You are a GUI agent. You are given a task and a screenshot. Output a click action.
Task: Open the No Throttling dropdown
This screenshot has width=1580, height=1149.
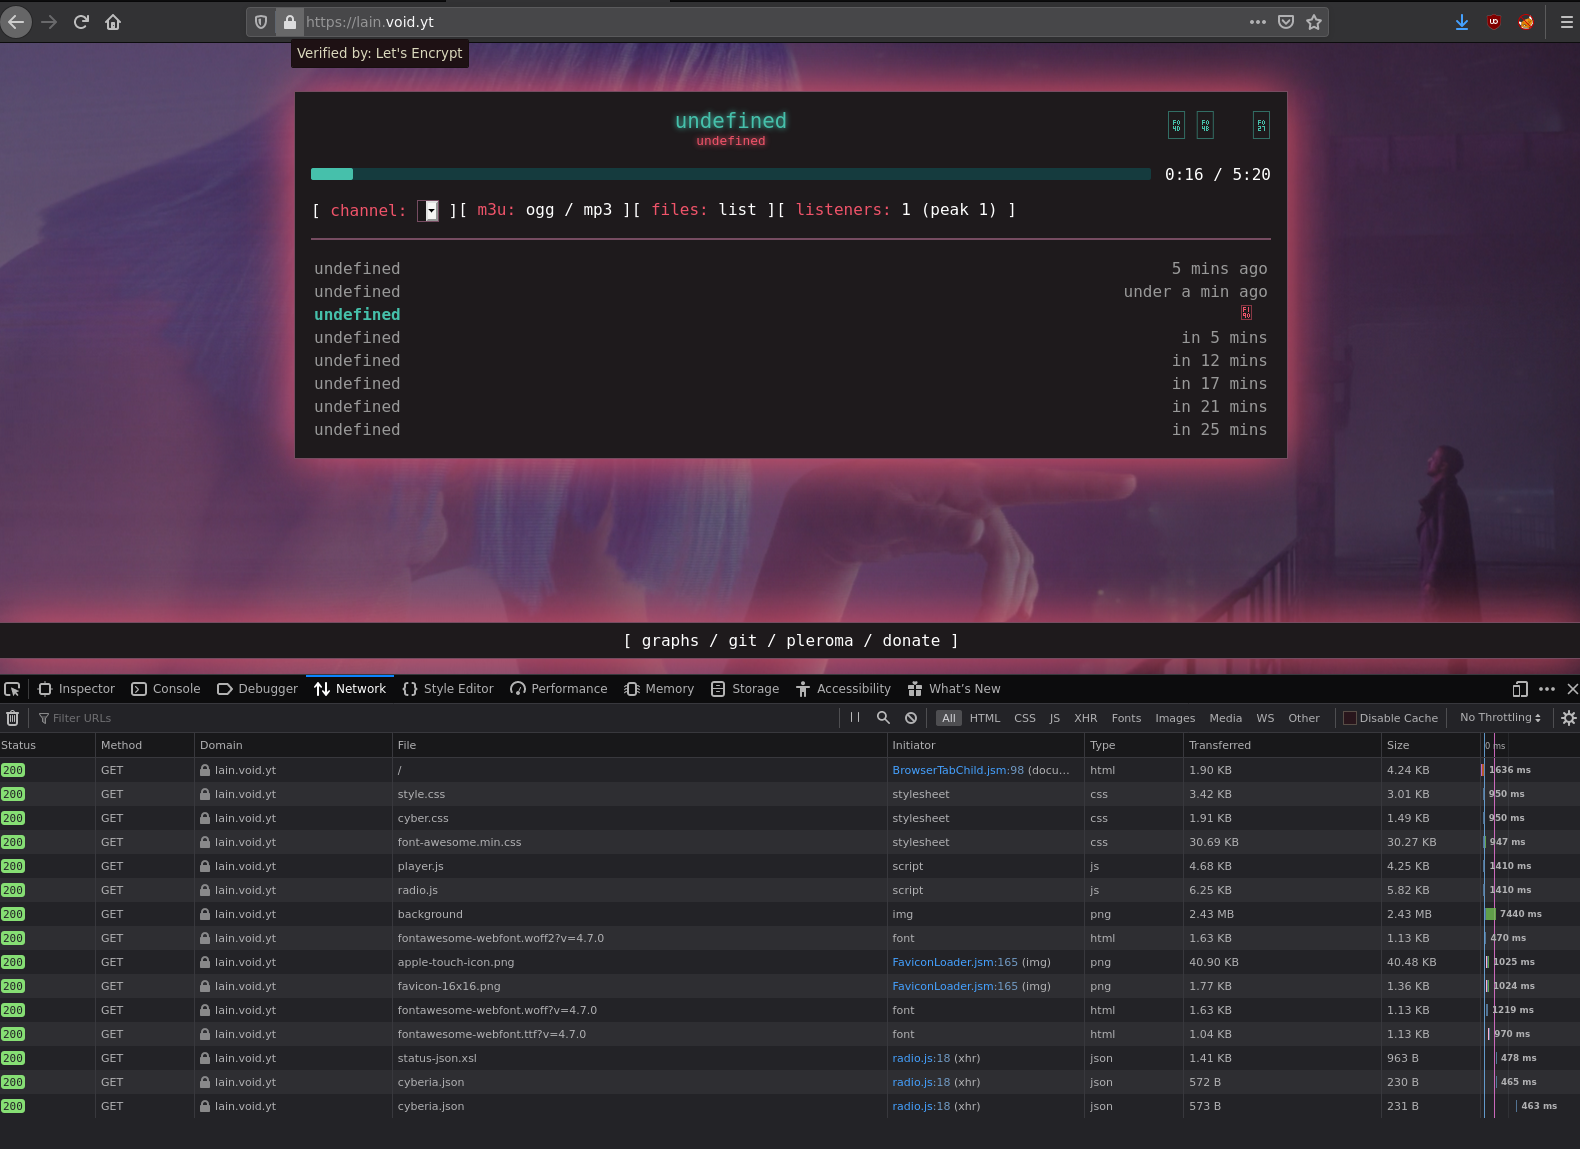tap(1500, 717)
